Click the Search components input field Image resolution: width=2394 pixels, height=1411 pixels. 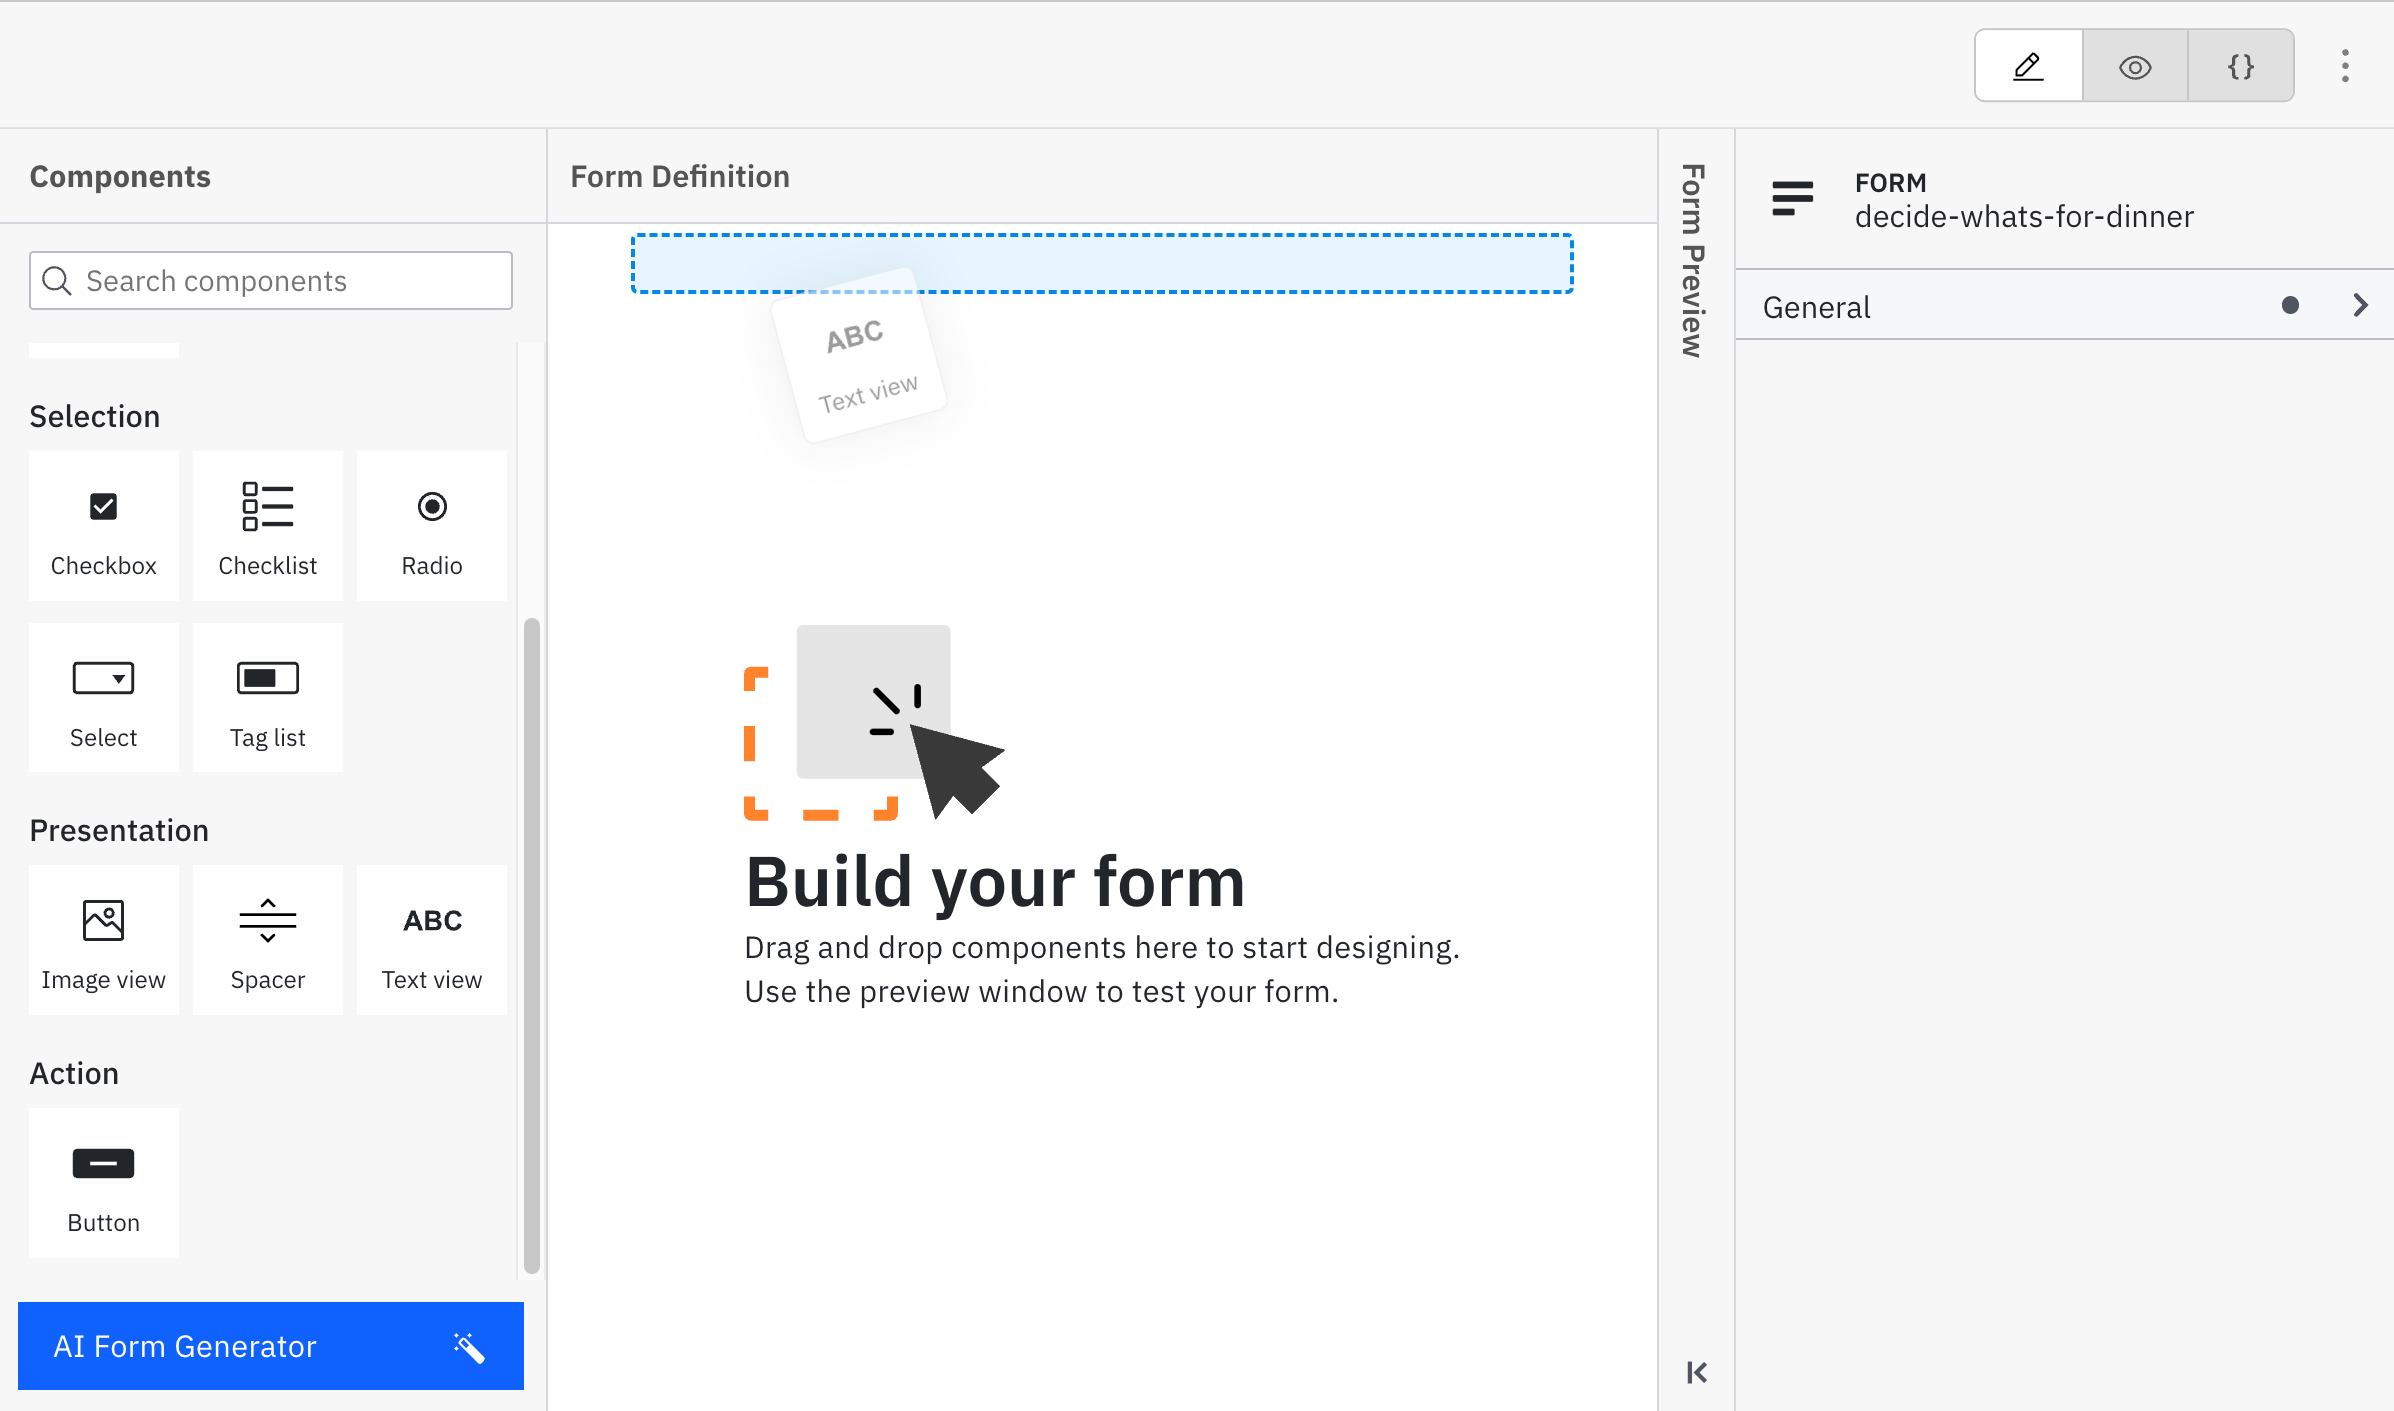pos(270,281)
